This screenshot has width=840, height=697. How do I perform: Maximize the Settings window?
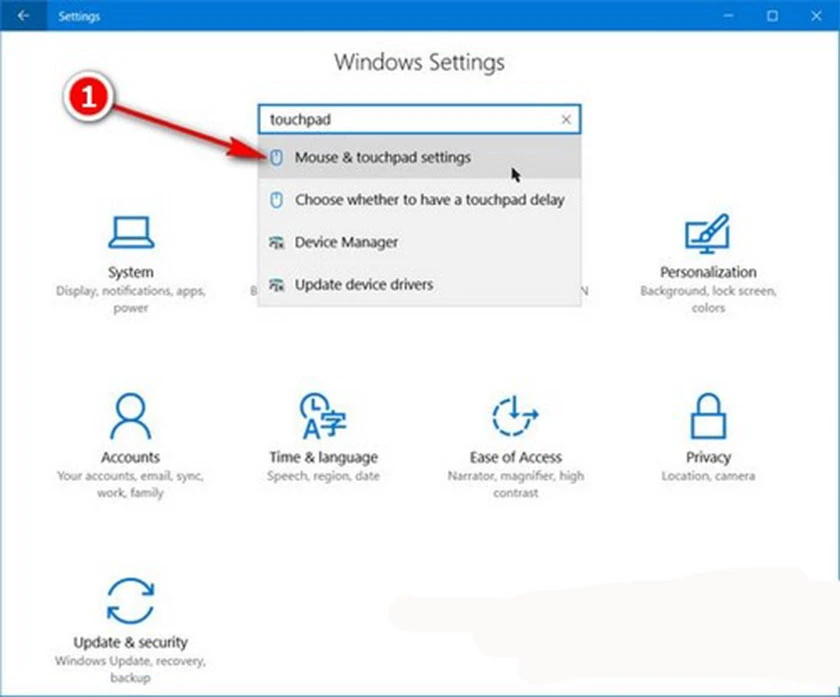click(x=772, y=16)
